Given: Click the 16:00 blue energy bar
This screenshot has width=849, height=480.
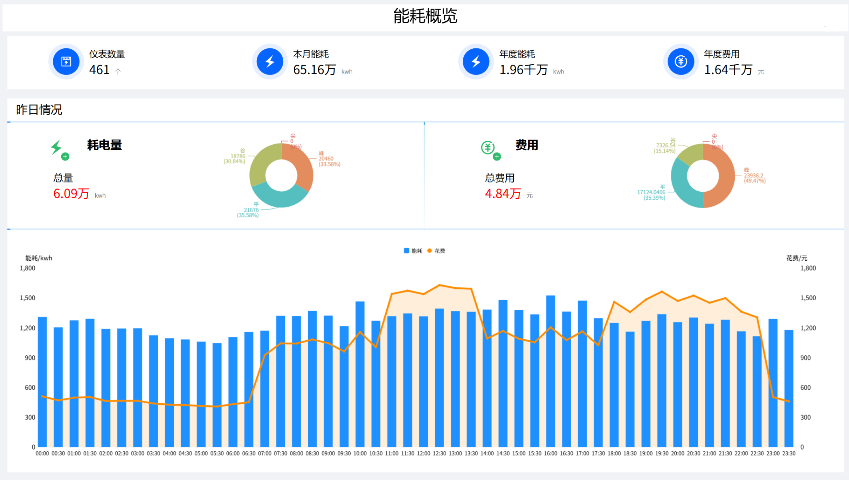Looking at the screenshot, I should [551, 371].
